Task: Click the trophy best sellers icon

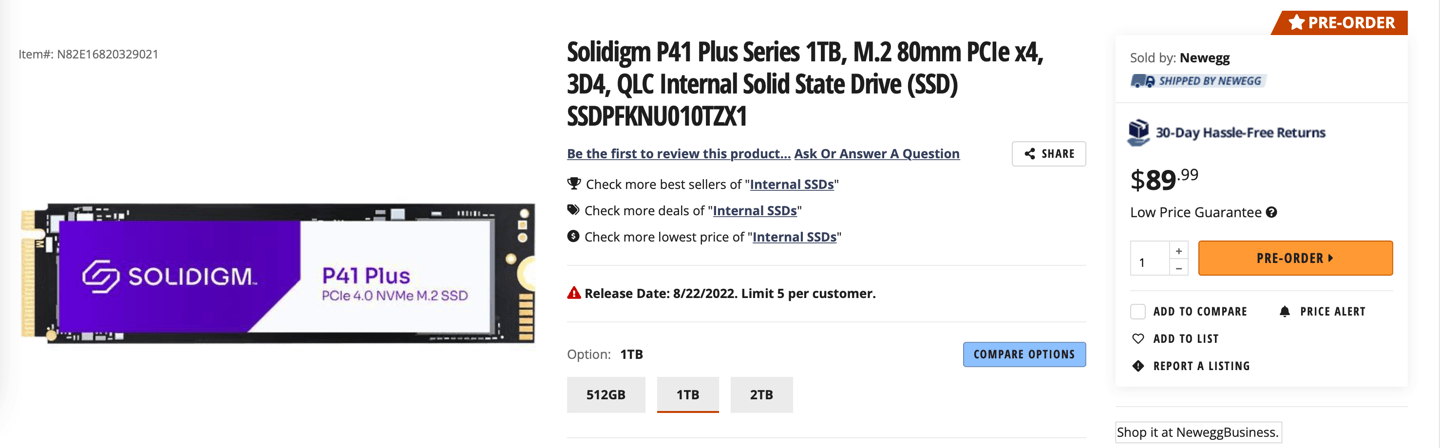Action: tap(574, 184)
